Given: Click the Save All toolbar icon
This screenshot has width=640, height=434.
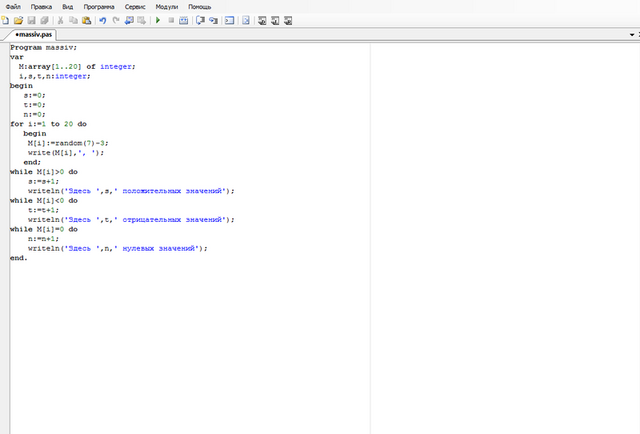Looking at the screenshot, I should click(44, 20).
